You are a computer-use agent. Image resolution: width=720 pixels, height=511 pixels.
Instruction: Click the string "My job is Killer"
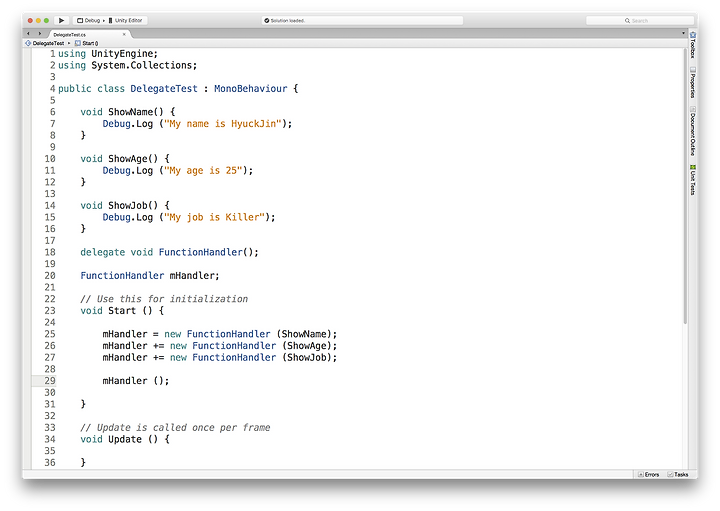pos(214,217)
